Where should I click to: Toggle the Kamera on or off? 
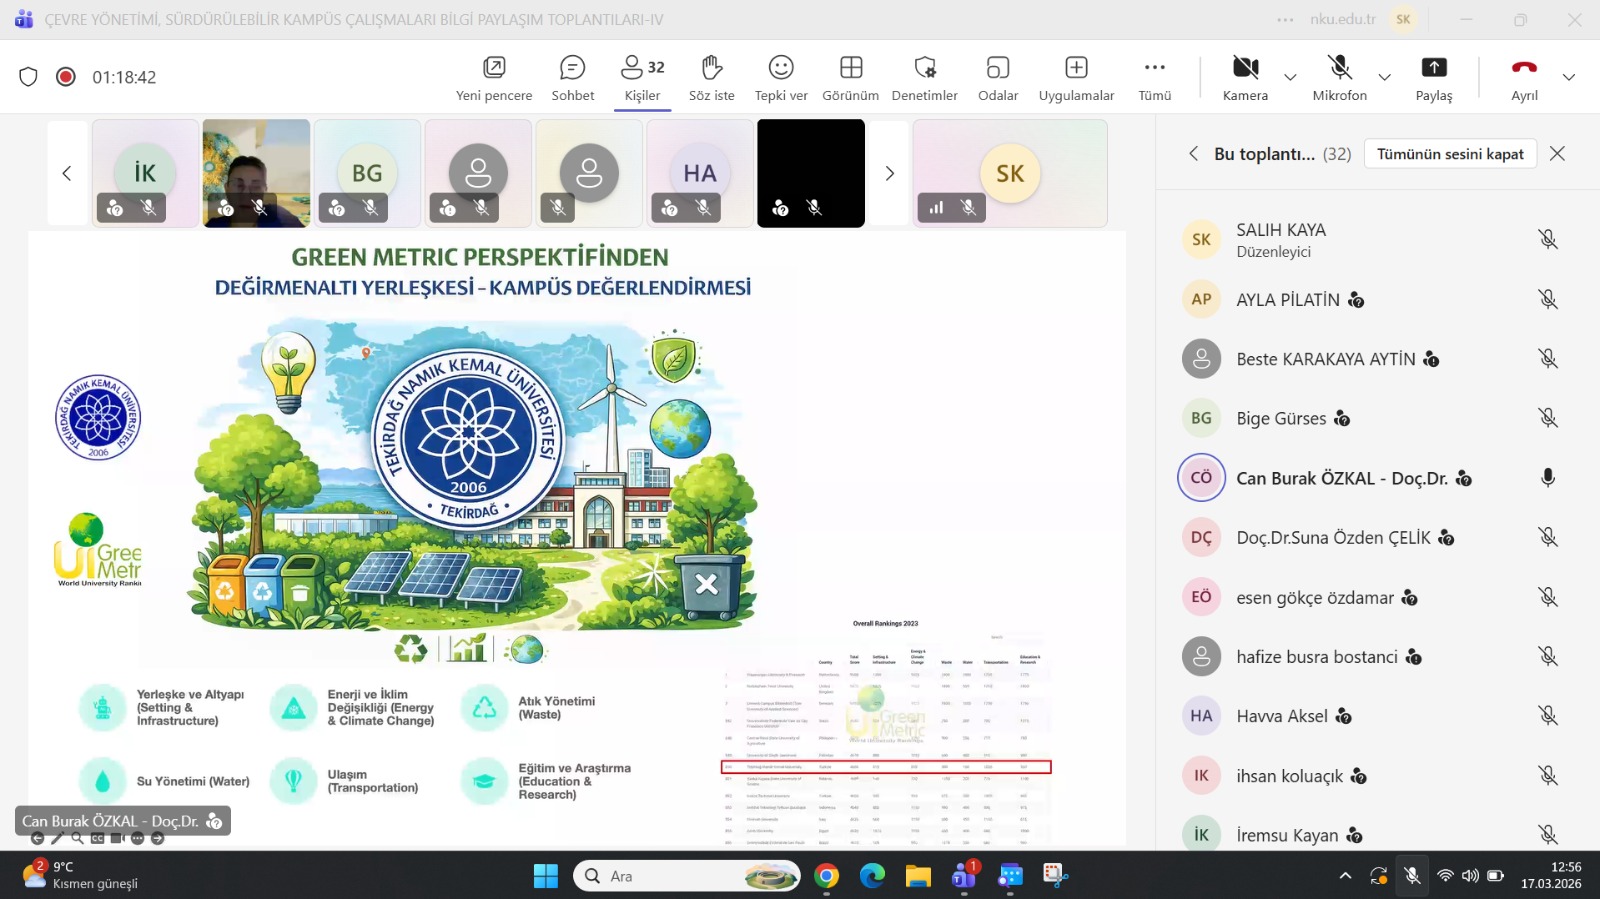[x=1245, y=78]
